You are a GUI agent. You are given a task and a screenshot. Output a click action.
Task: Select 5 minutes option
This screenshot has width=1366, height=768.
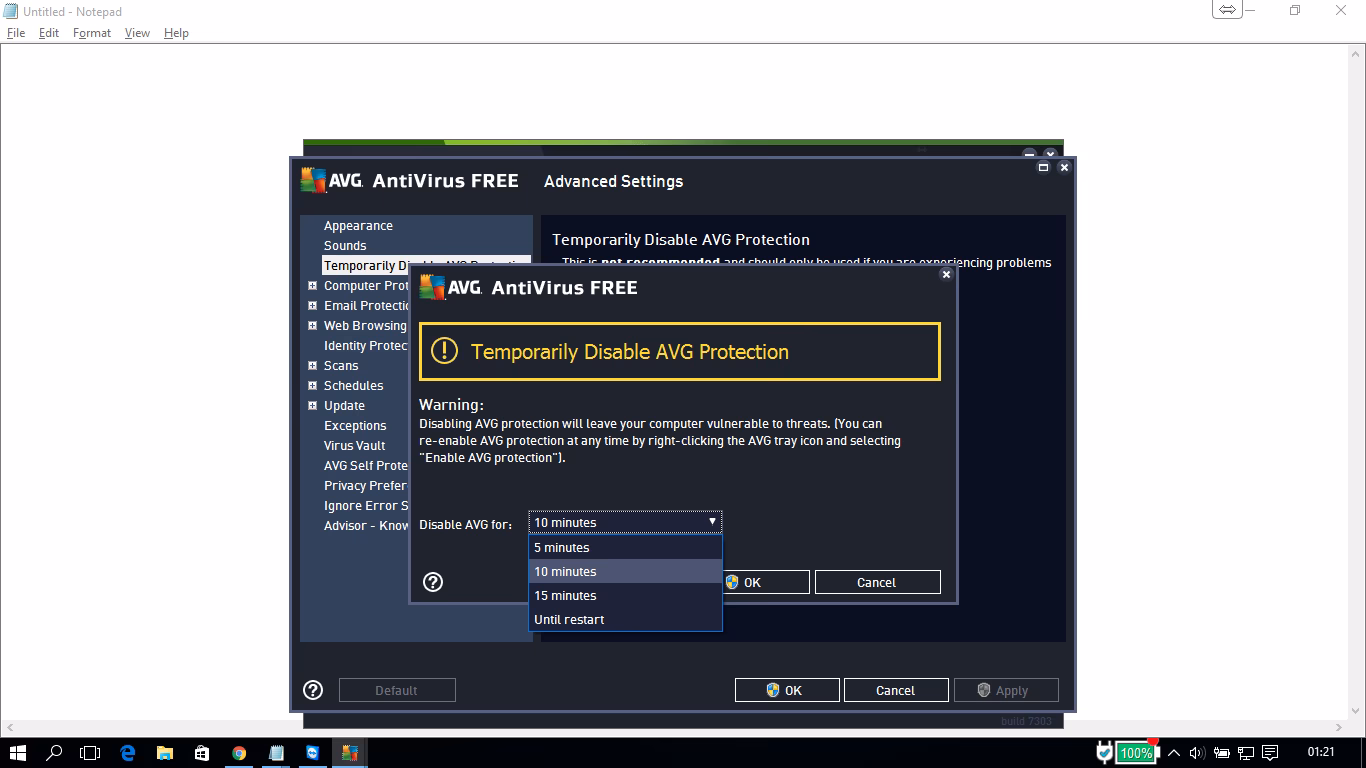coord(625,547)
